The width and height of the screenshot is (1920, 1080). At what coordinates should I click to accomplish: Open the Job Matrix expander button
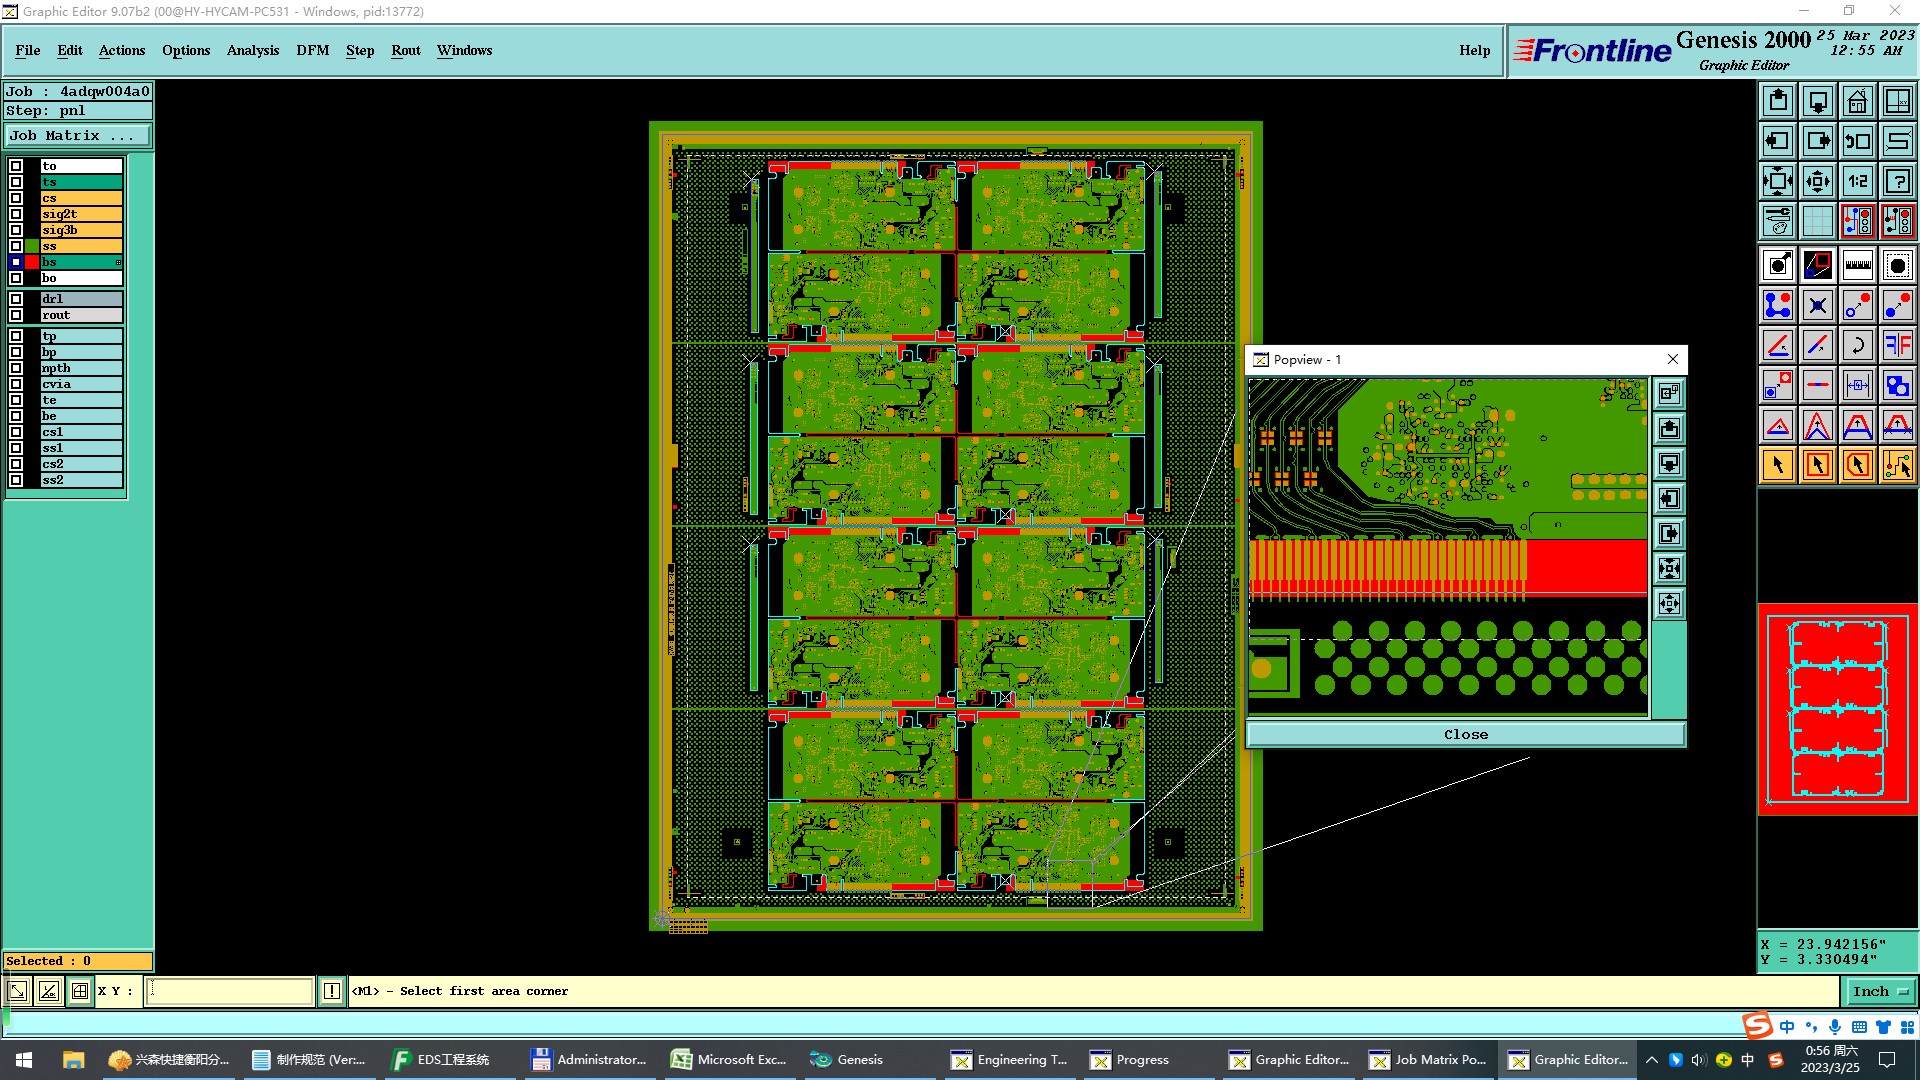[78, 136]
